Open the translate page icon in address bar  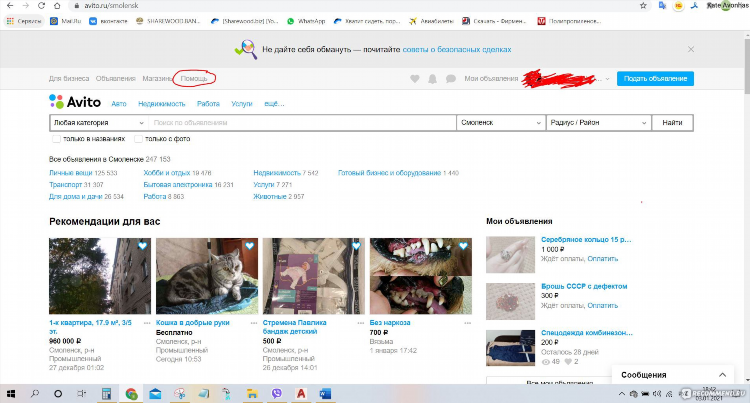click(x=662, y=6)
